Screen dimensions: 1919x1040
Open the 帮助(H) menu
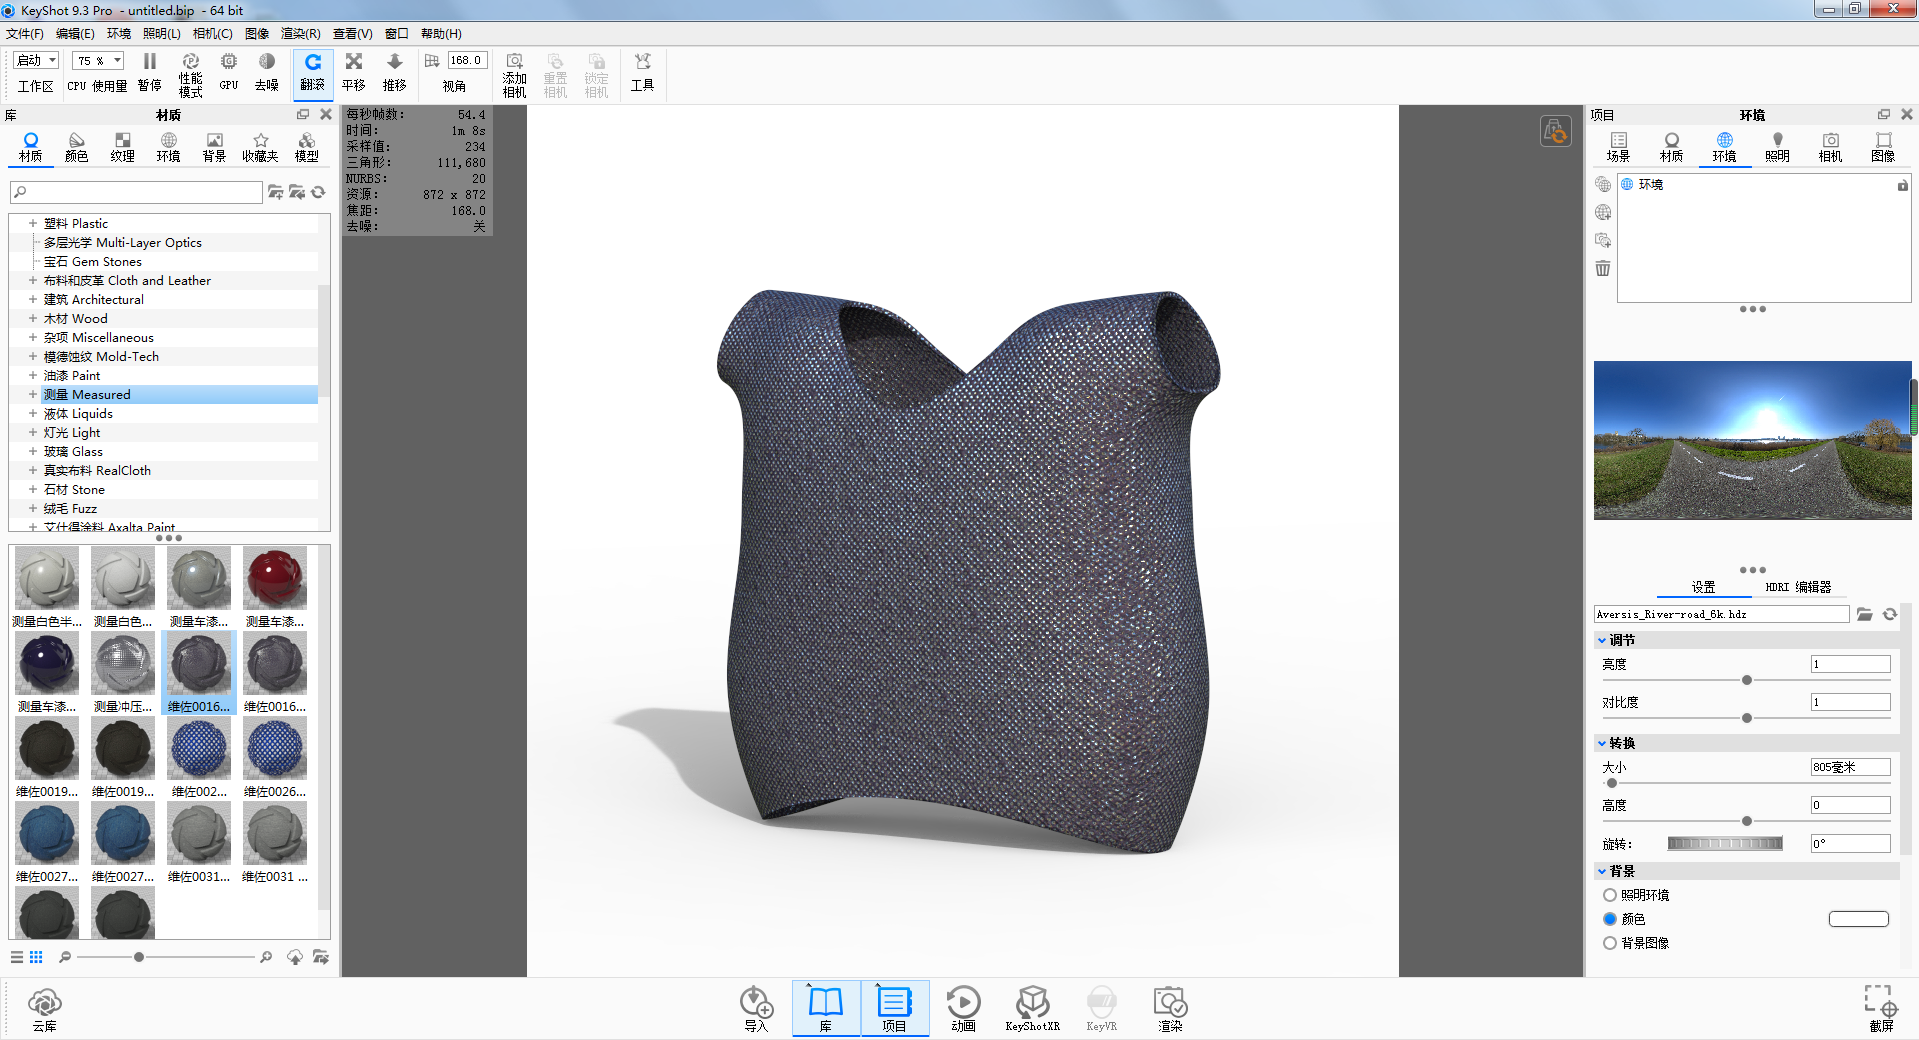pos(441,34)
